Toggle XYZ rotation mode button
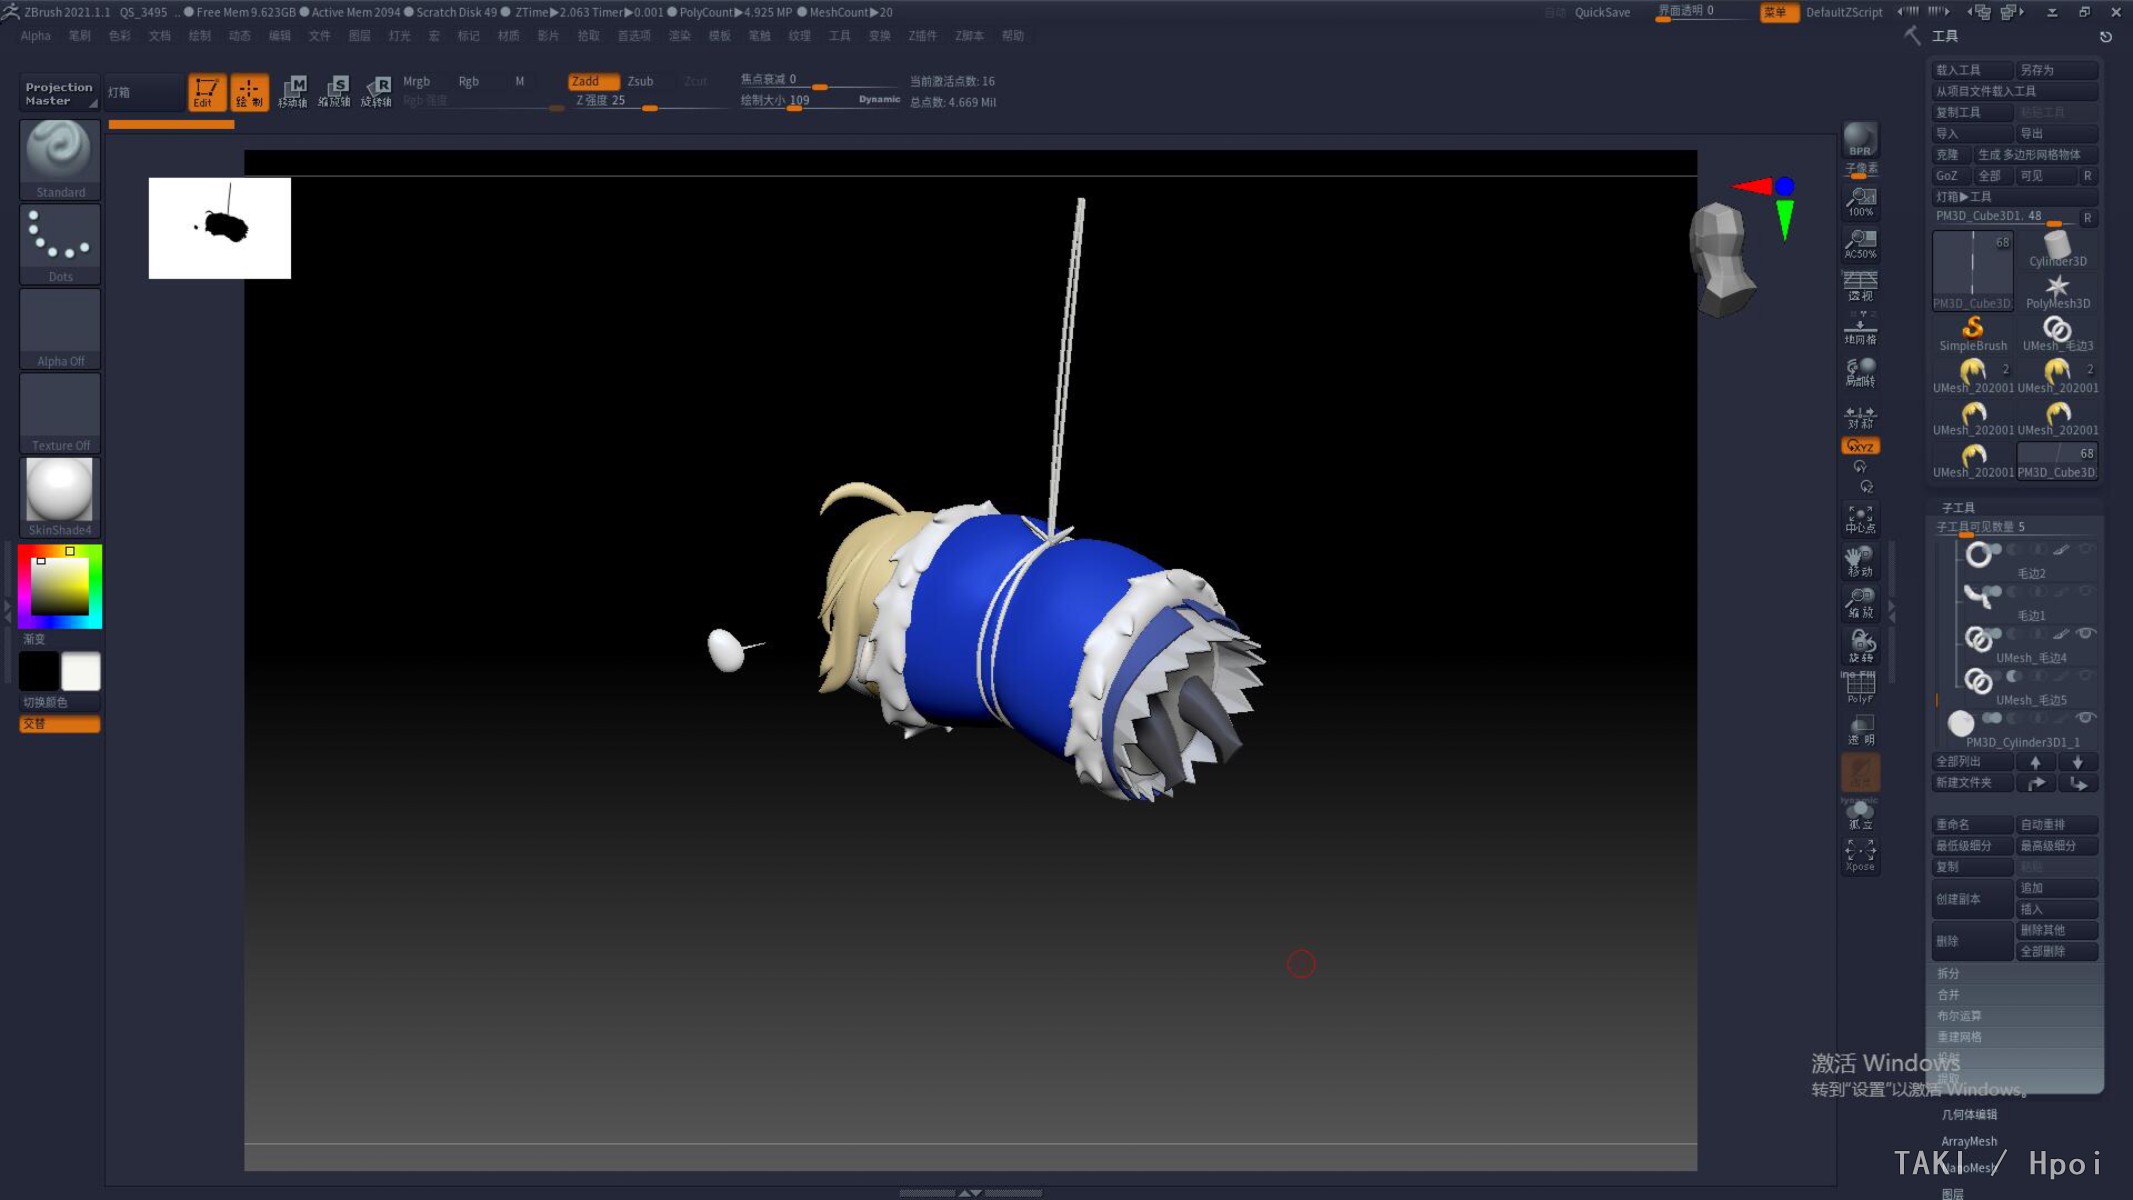The height and width of the screenshot is (1200, 2133). pos(1860,446)
